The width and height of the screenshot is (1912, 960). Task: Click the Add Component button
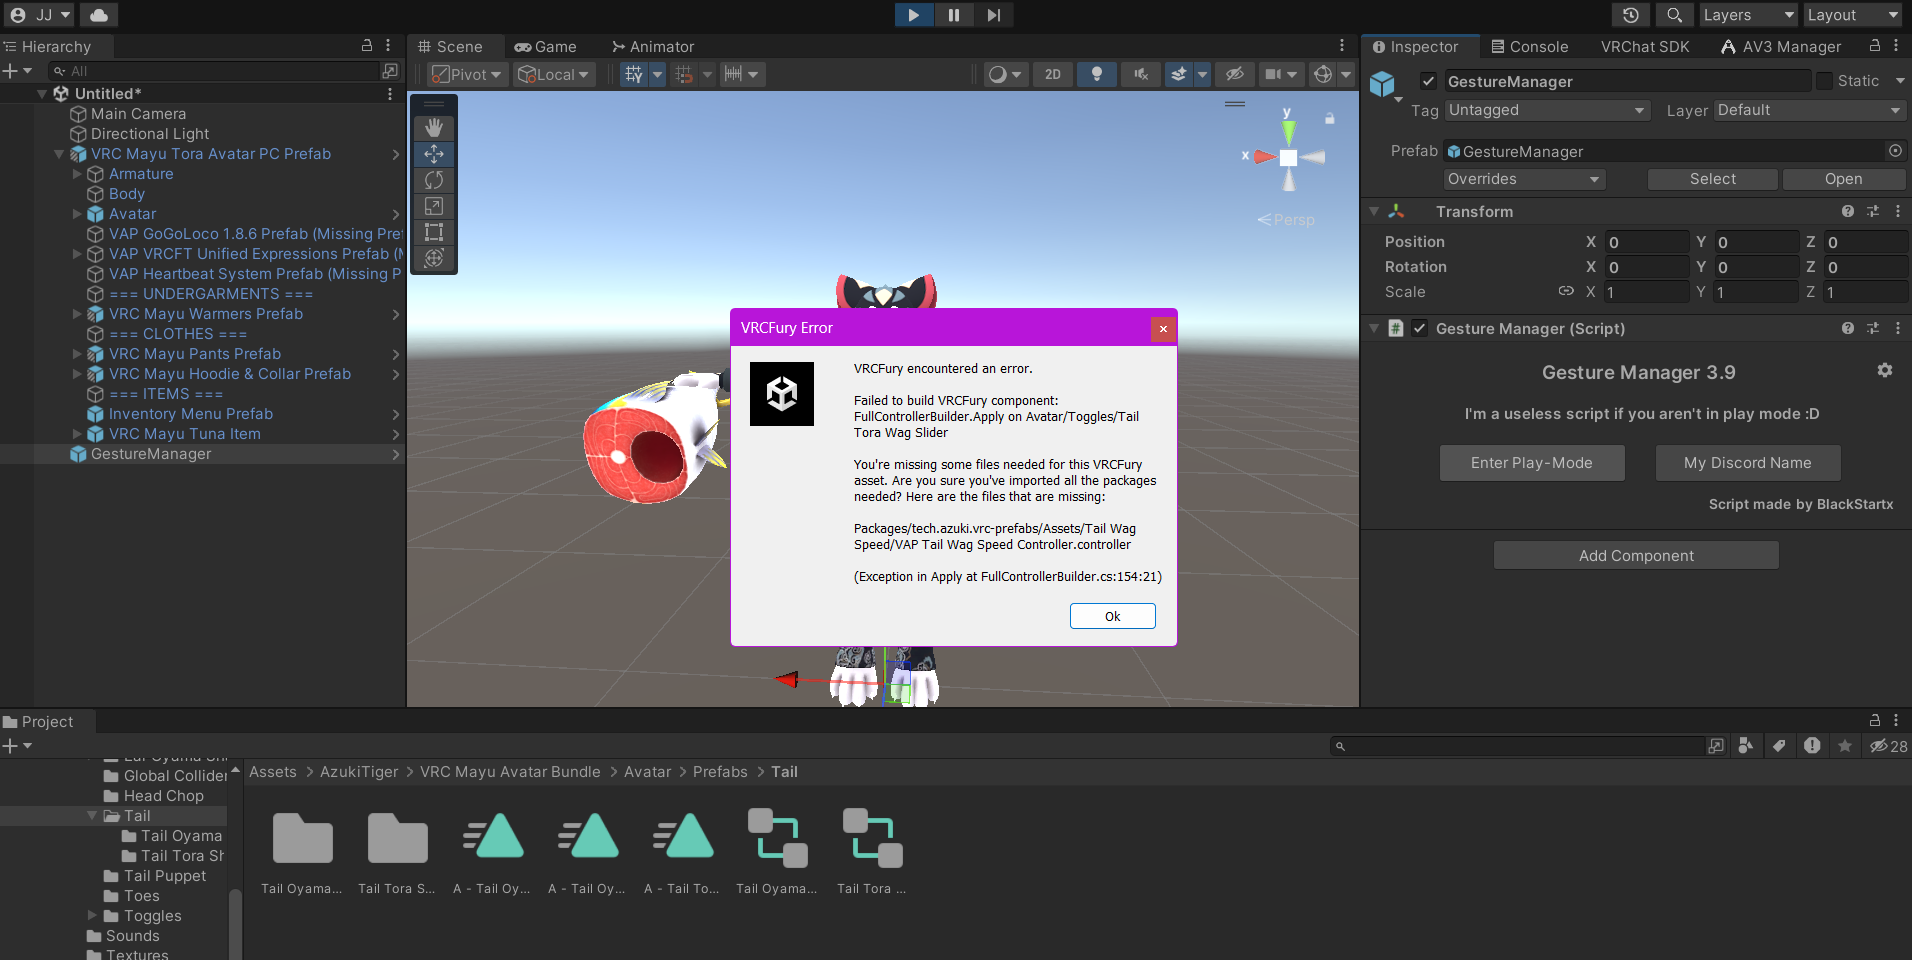pos(1636,556)
